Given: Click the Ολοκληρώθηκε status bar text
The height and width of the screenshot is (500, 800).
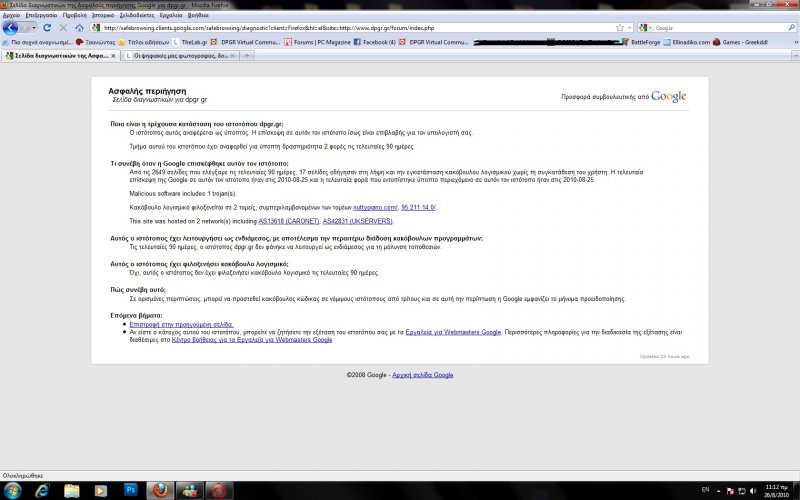Looking at the screenshot, I should [23, 476].
